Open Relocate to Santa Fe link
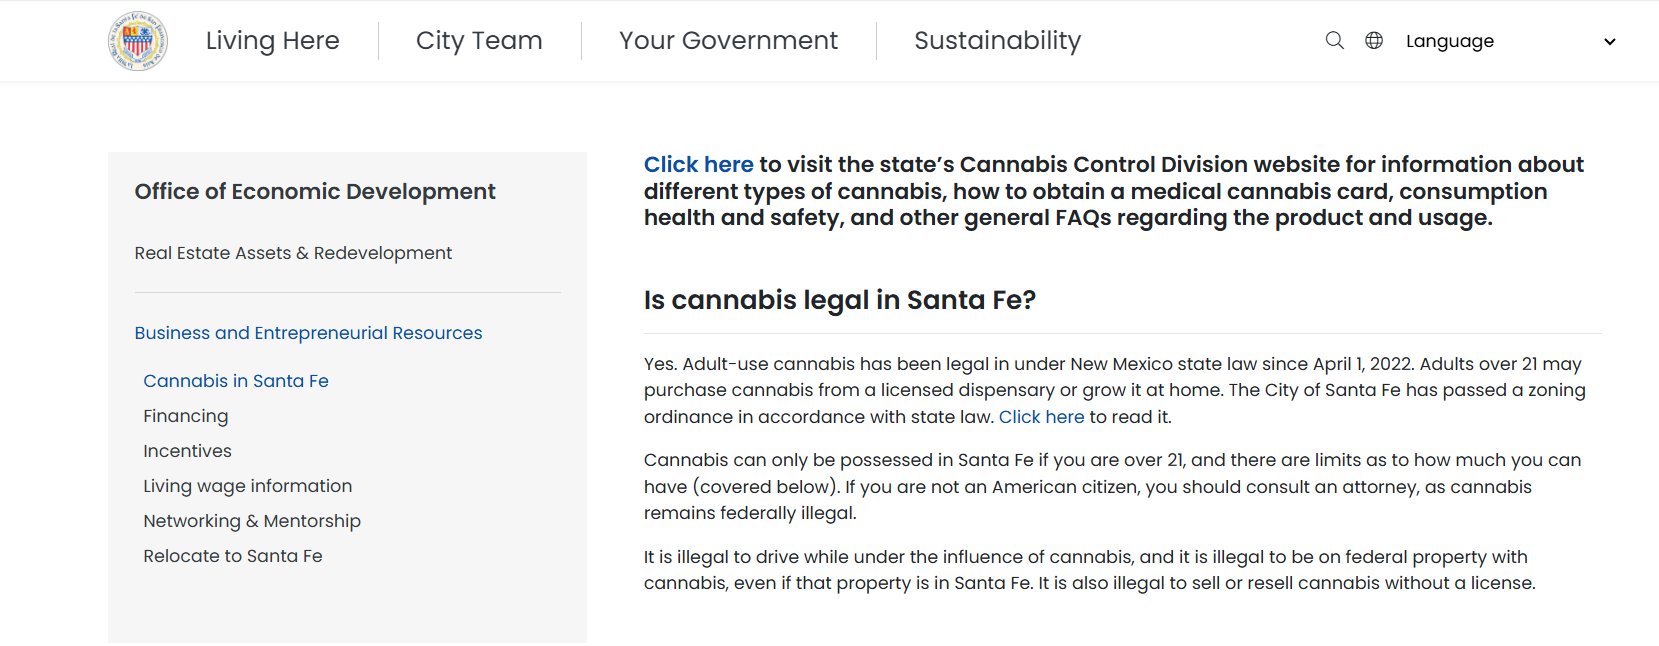The image size is (1659, 646). coord(233,556)
